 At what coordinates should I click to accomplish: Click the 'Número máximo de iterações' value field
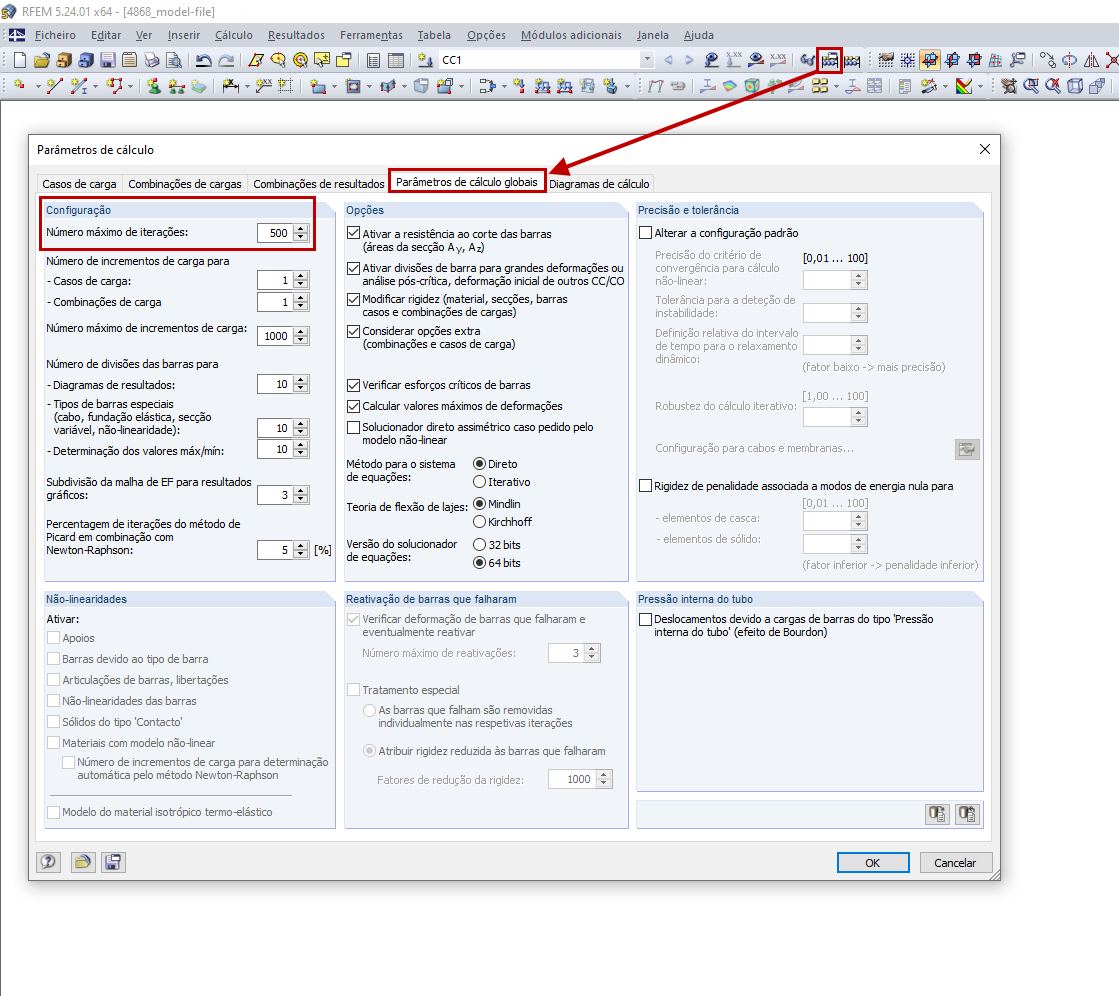(x=275, y=233)
